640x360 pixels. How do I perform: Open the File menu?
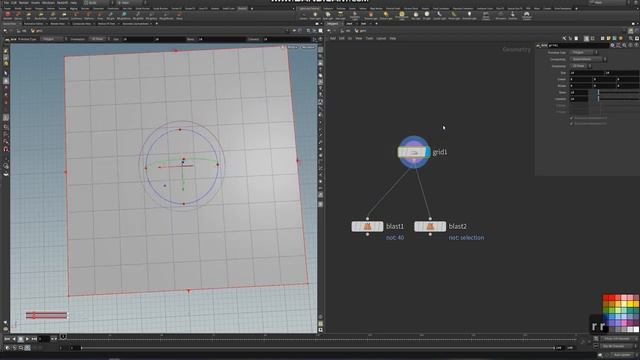pyautogui.click(x=6, y=2)
